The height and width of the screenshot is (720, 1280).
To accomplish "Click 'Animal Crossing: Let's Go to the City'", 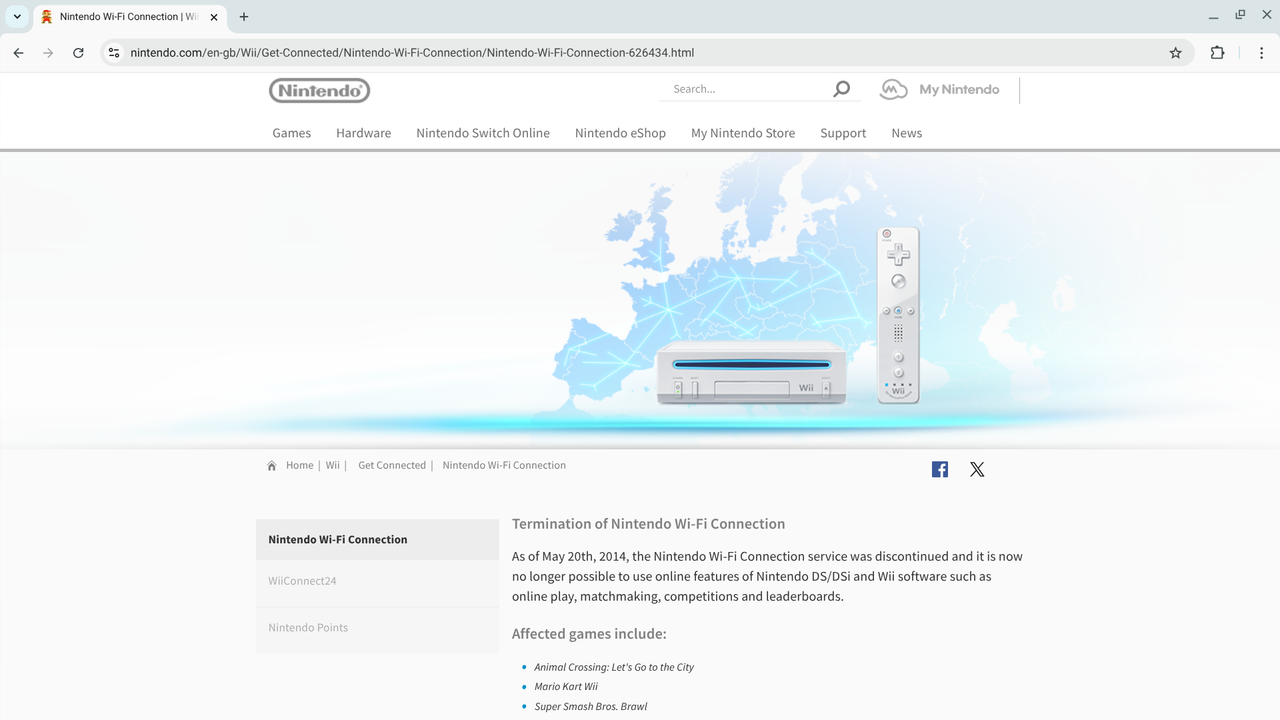I will (x=614, y=667).
